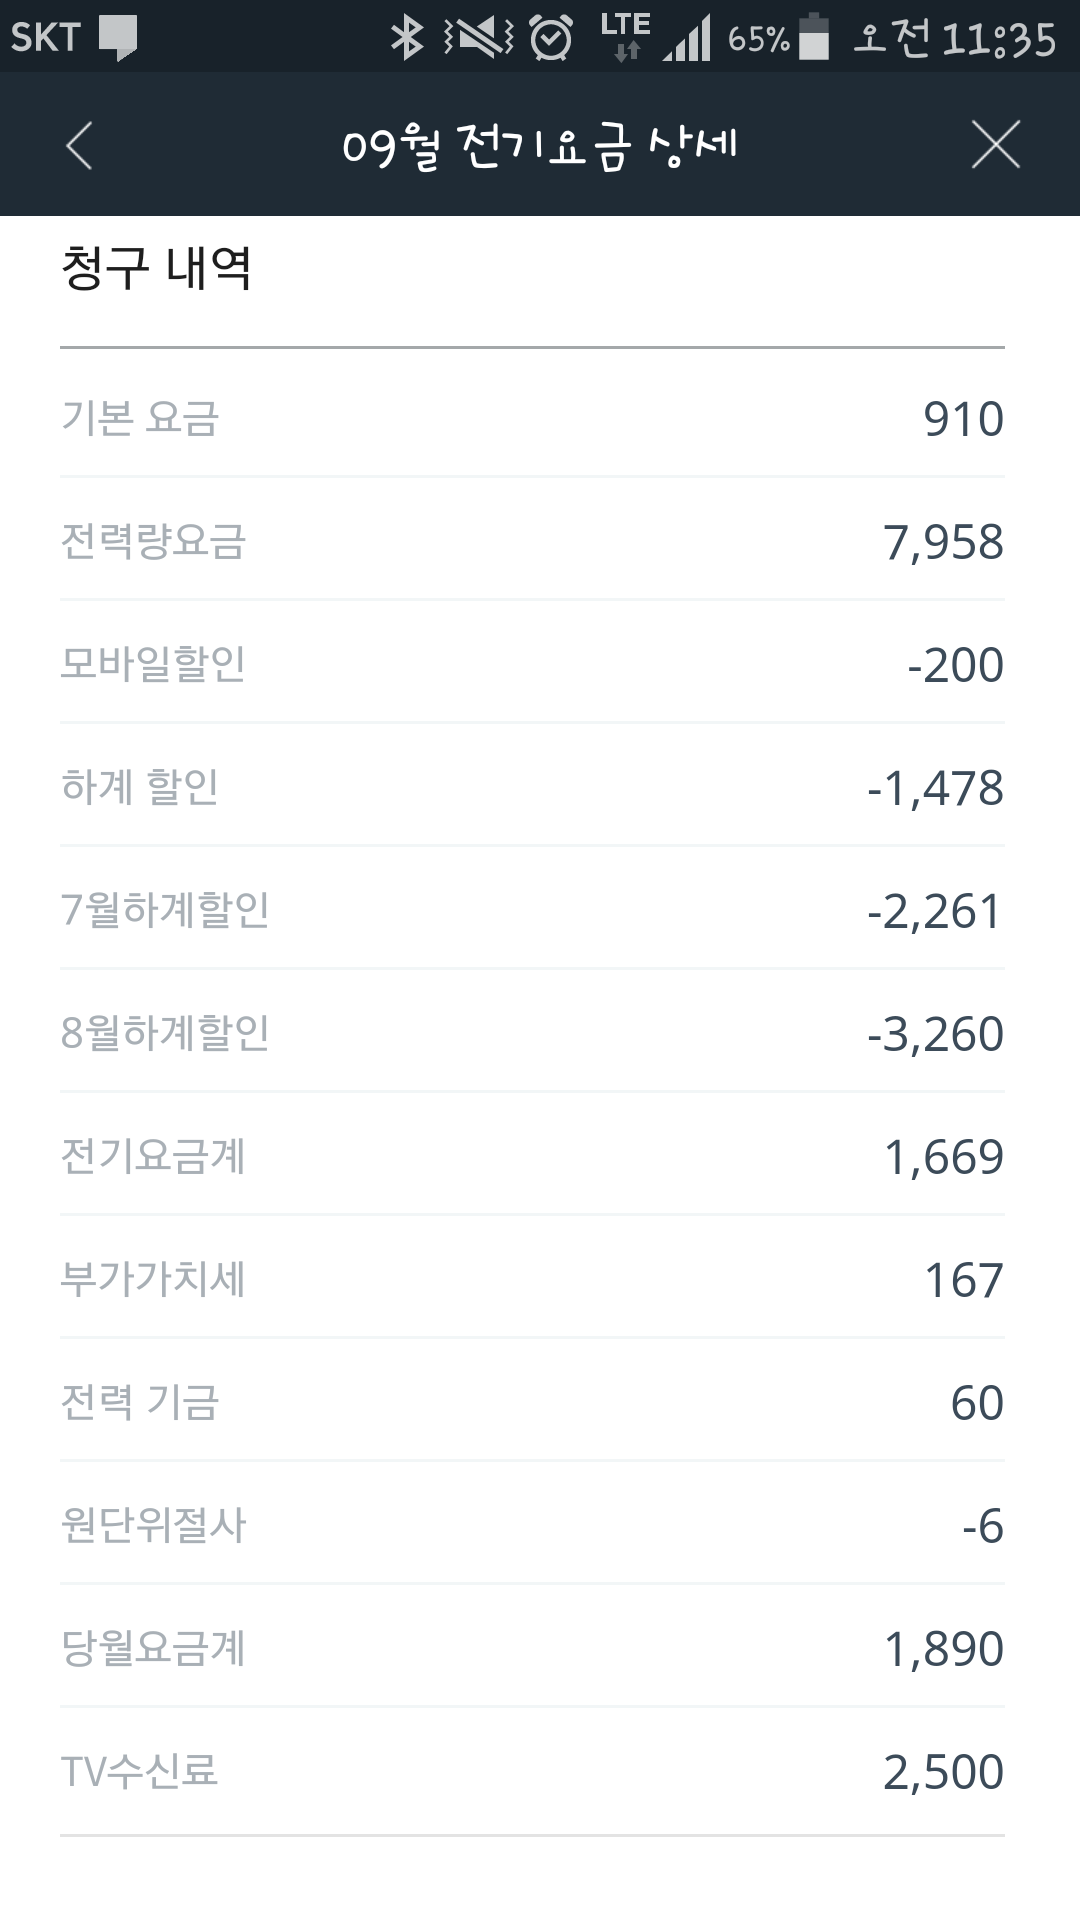This screenshot has width=1080, height=1920.
Task: Tap the vibrate mode status icon
Action: 479,38
